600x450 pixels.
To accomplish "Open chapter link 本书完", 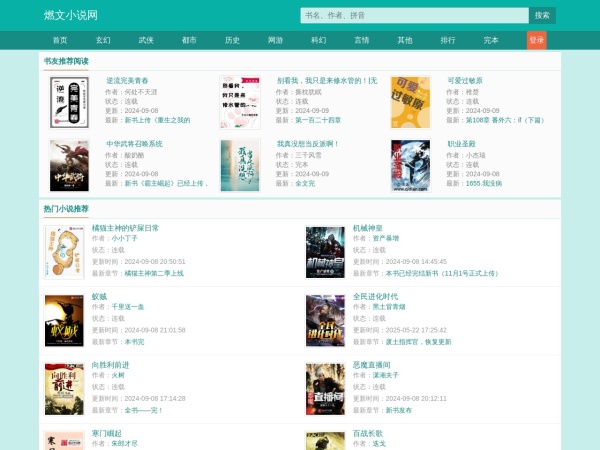I will pyautogui.click(x=134, y=342).
